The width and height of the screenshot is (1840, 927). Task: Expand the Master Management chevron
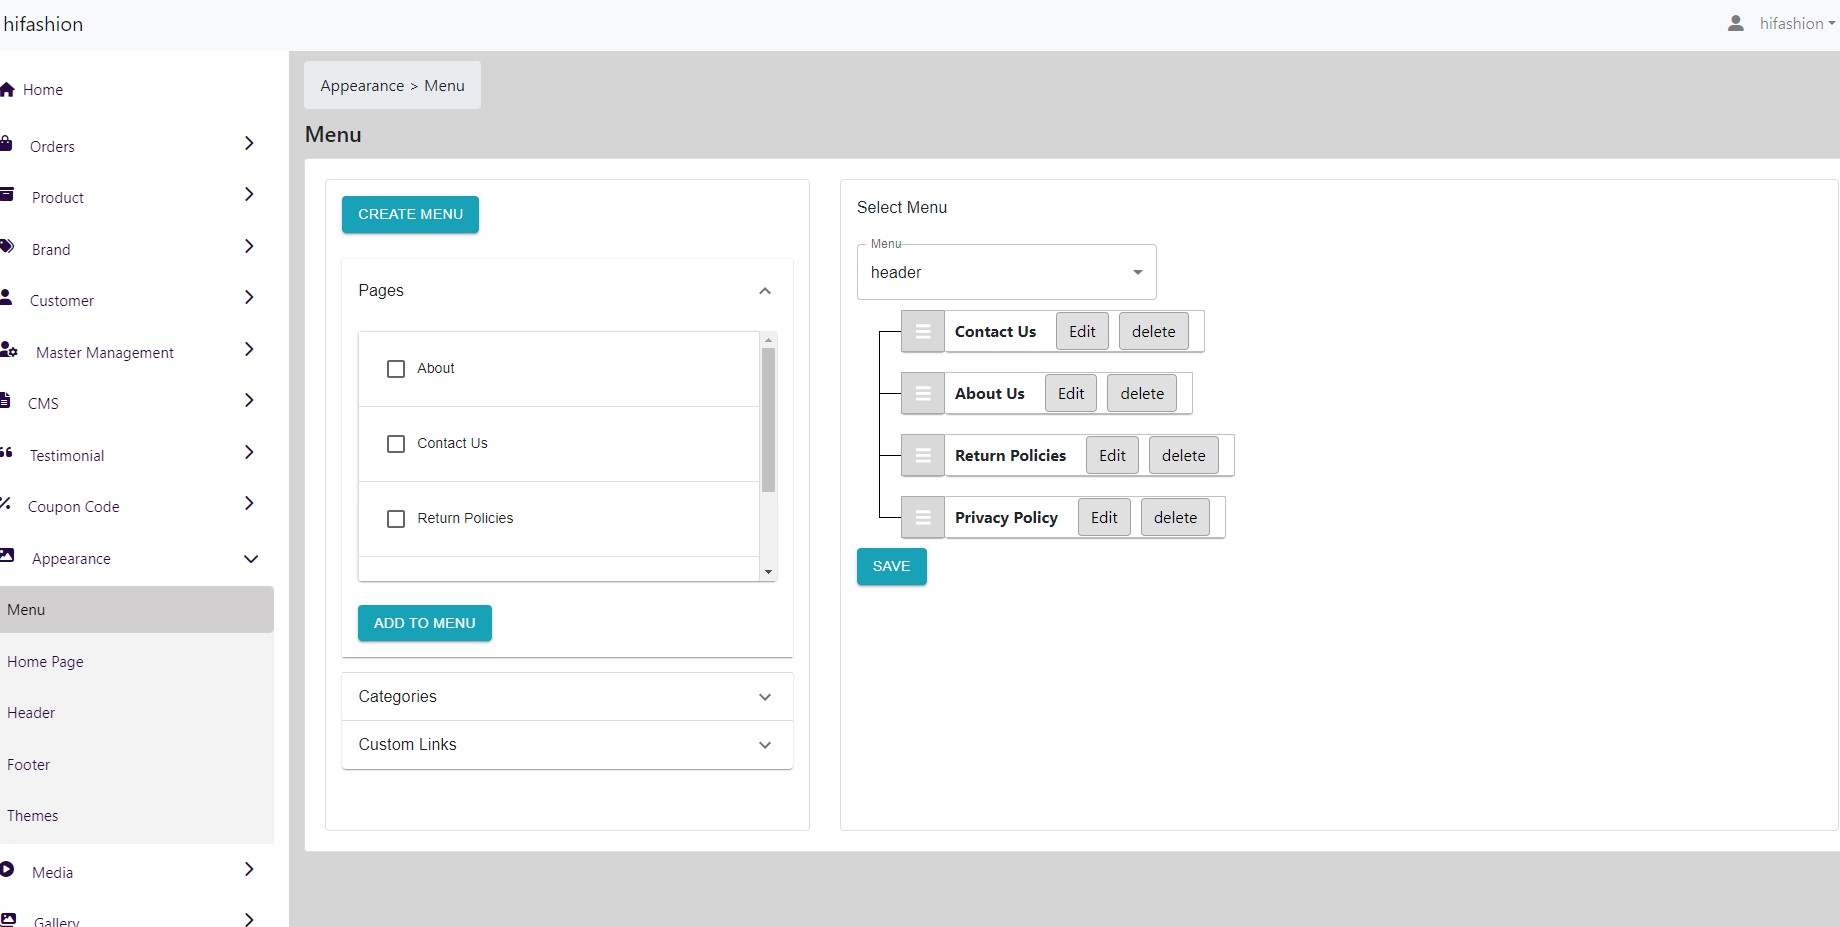tap(249, 349)
